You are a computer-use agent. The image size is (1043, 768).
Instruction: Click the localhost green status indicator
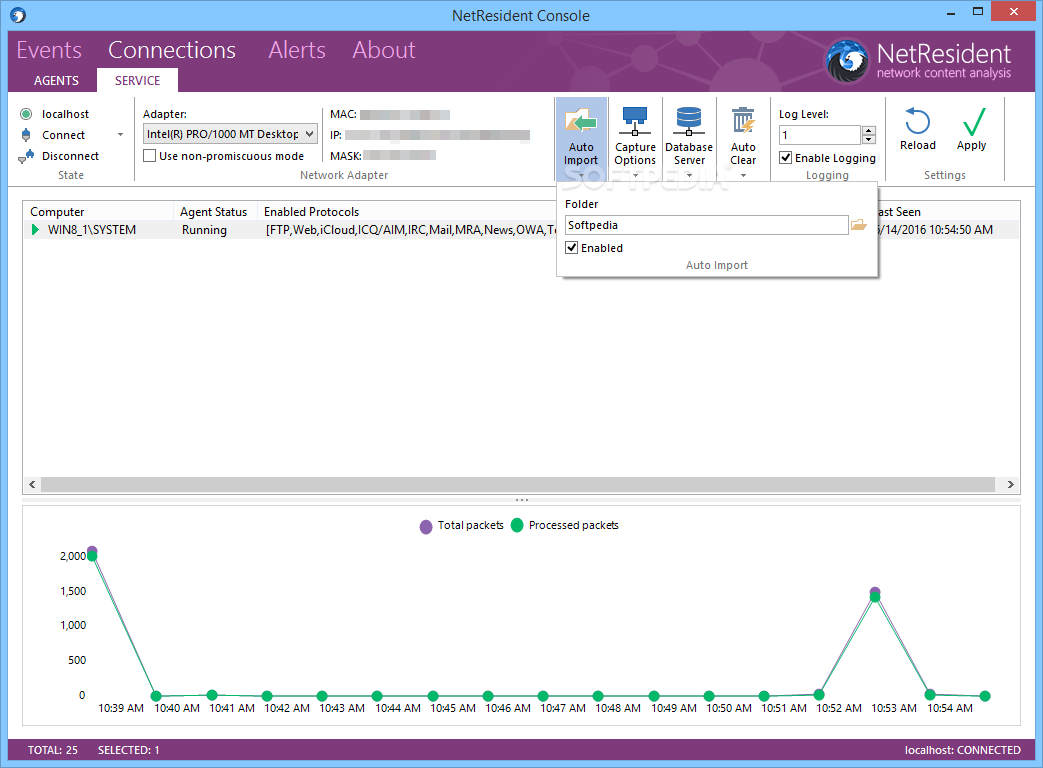(26, 114)
